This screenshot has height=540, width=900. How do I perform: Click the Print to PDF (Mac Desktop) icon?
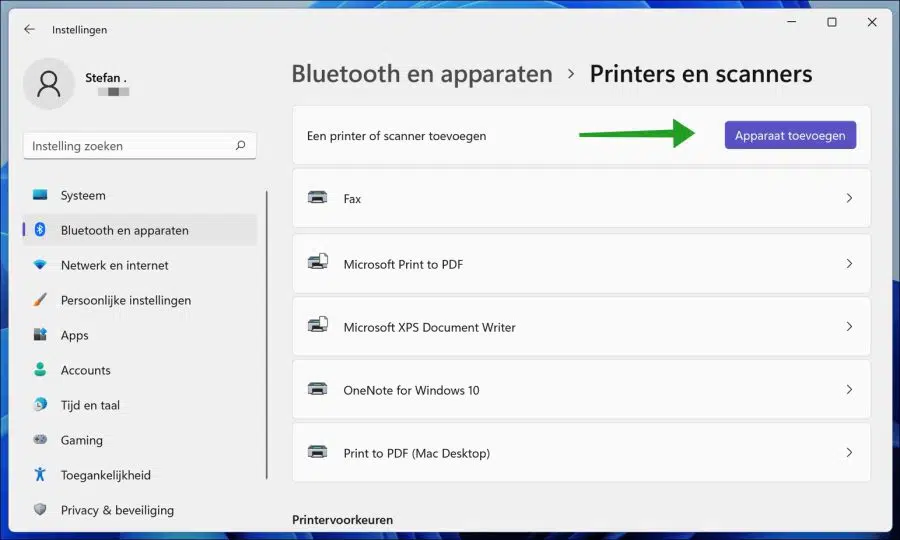point(317,452)
